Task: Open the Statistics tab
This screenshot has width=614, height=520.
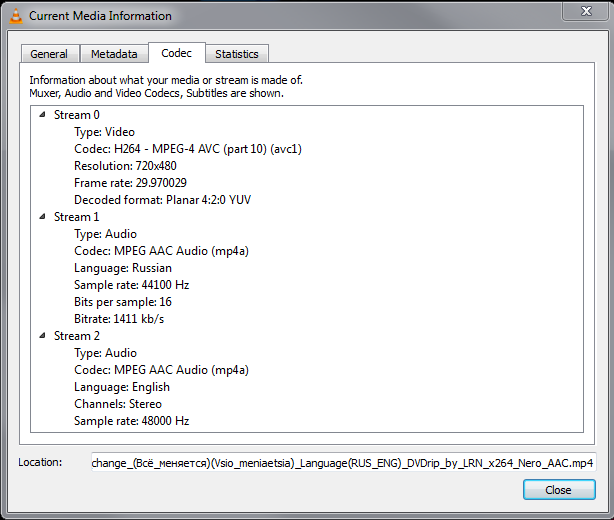Action: (237, 54)
